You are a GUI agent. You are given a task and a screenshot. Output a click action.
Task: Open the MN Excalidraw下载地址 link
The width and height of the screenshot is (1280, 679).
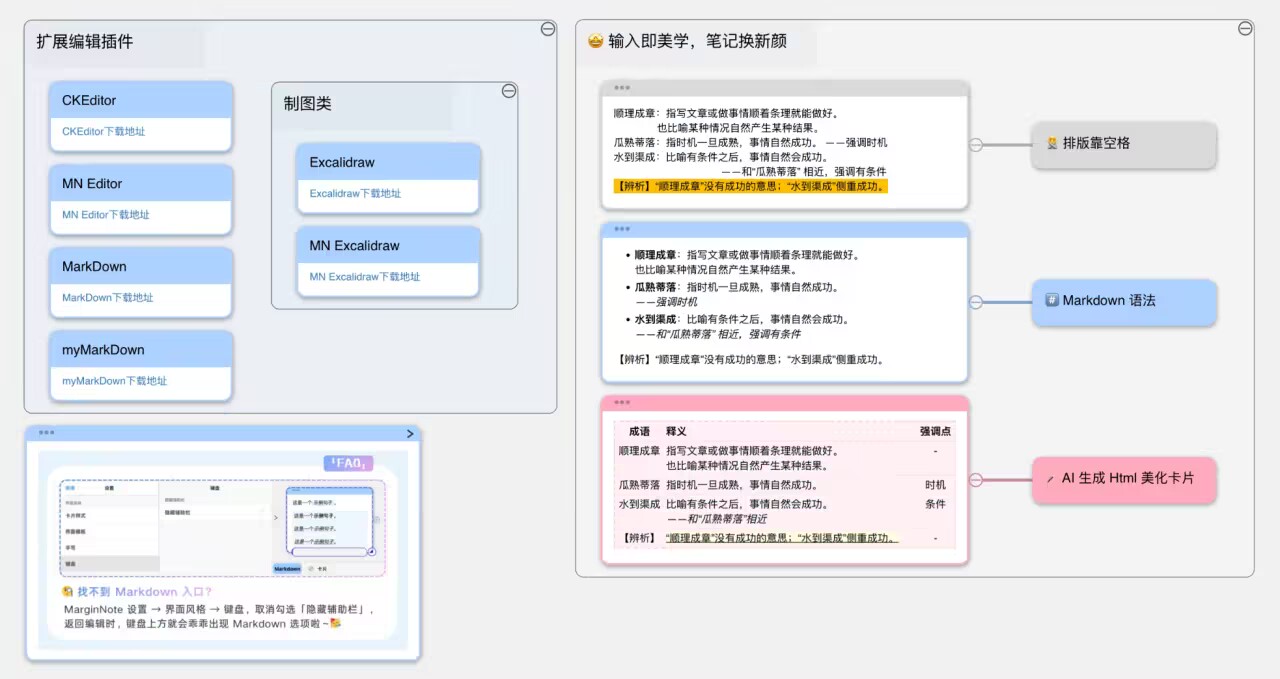point(364,277)
